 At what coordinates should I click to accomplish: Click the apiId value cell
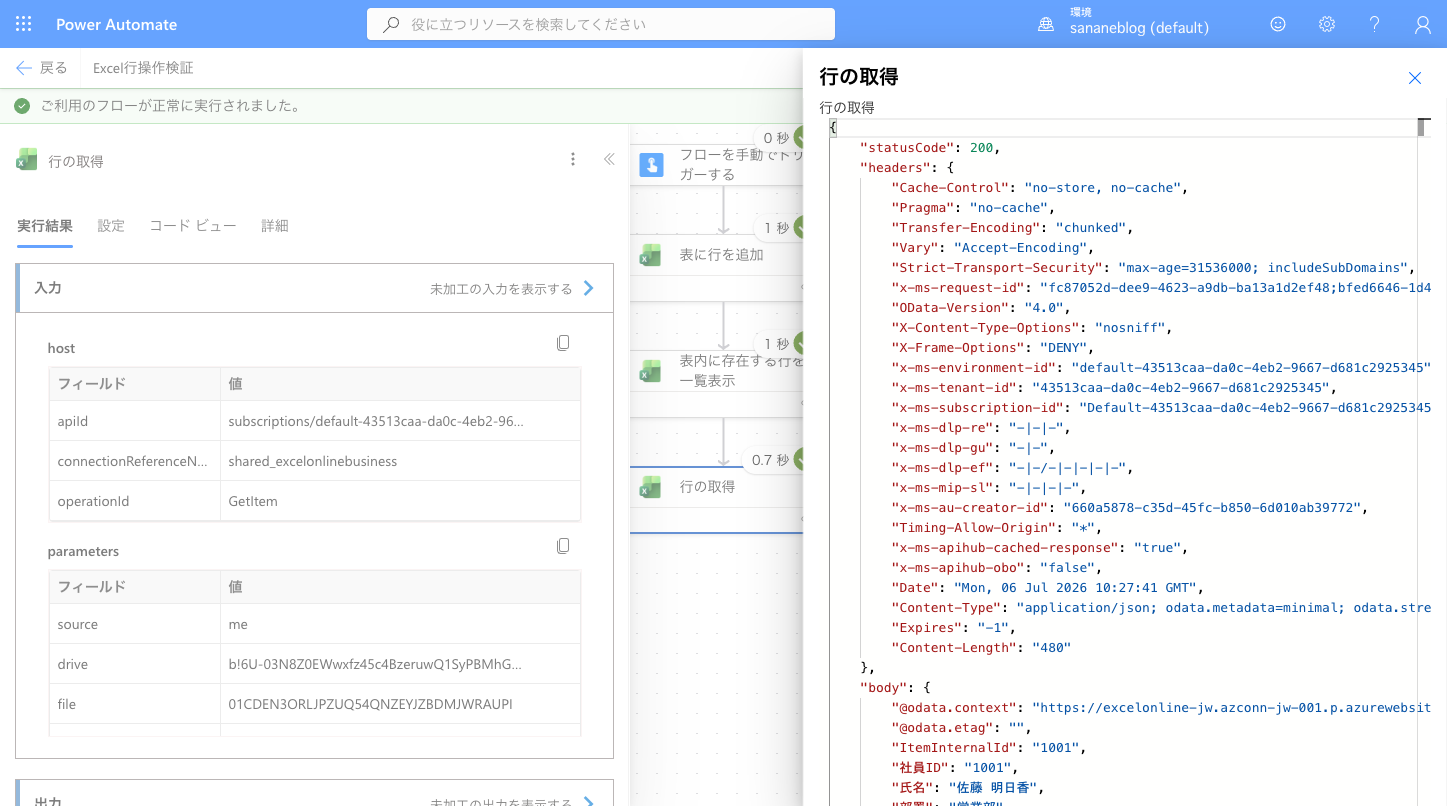(x=400, y=421)
